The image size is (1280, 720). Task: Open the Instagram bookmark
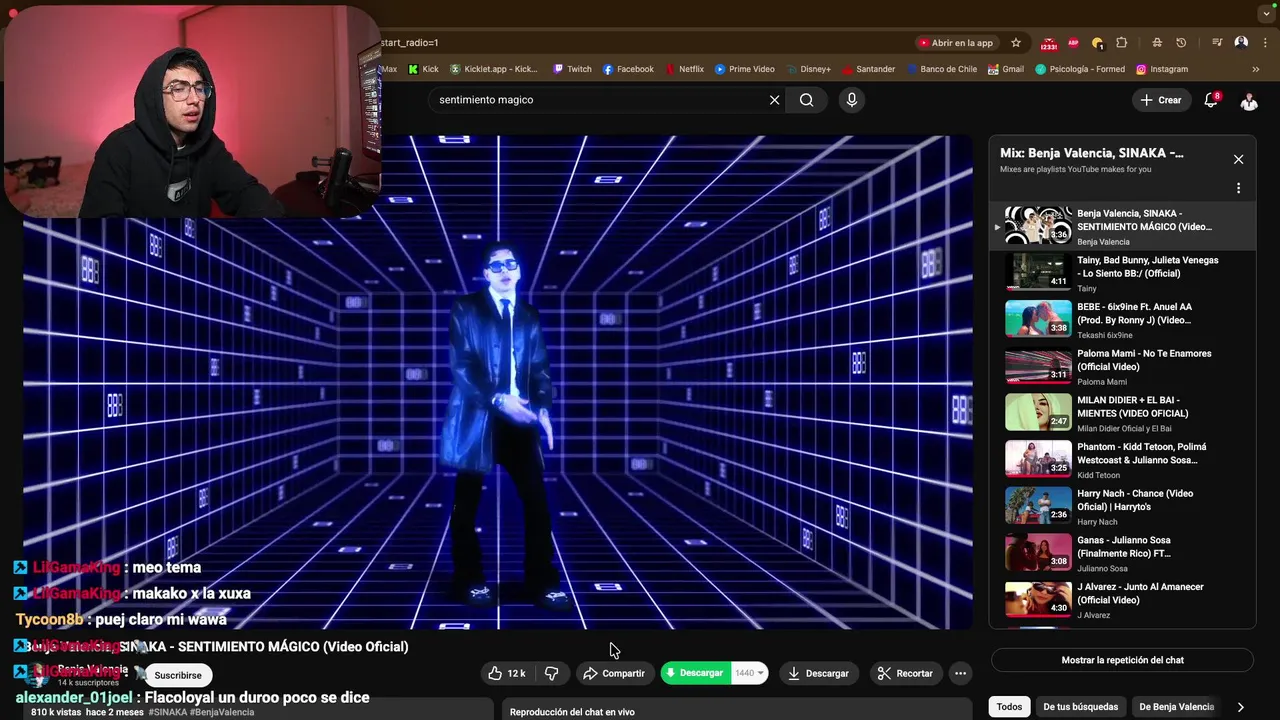[1162, 69]
